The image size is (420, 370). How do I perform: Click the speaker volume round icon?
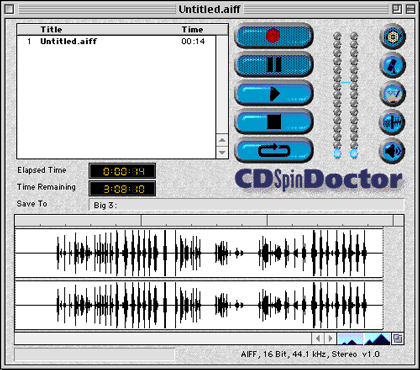393,151
